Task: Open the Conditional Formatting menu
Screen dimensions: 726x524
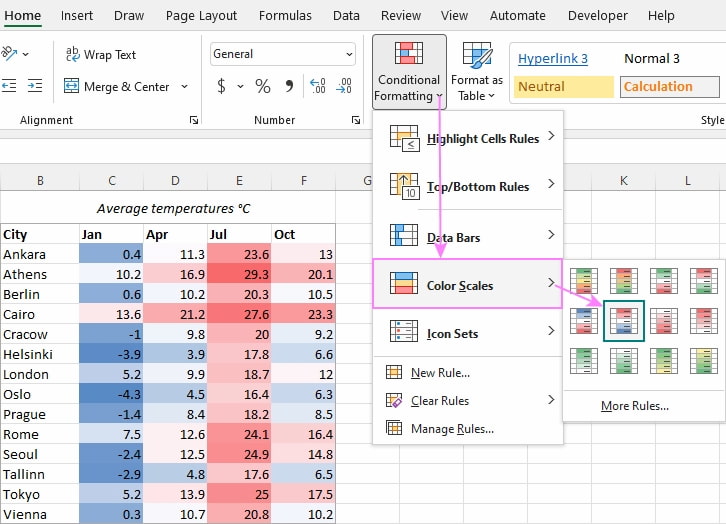Action: (x=409, y=72)
